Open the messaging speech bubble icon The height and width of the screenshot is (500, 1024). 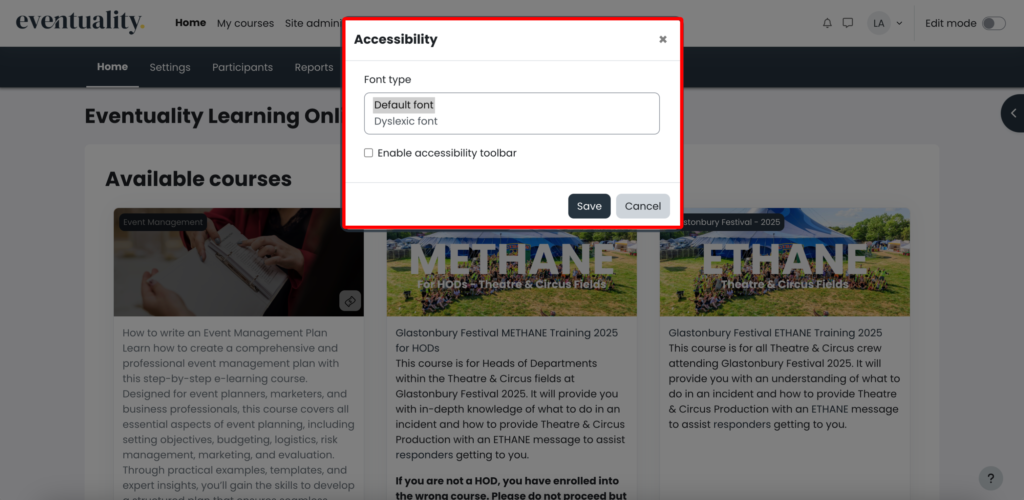coord(848,23)
